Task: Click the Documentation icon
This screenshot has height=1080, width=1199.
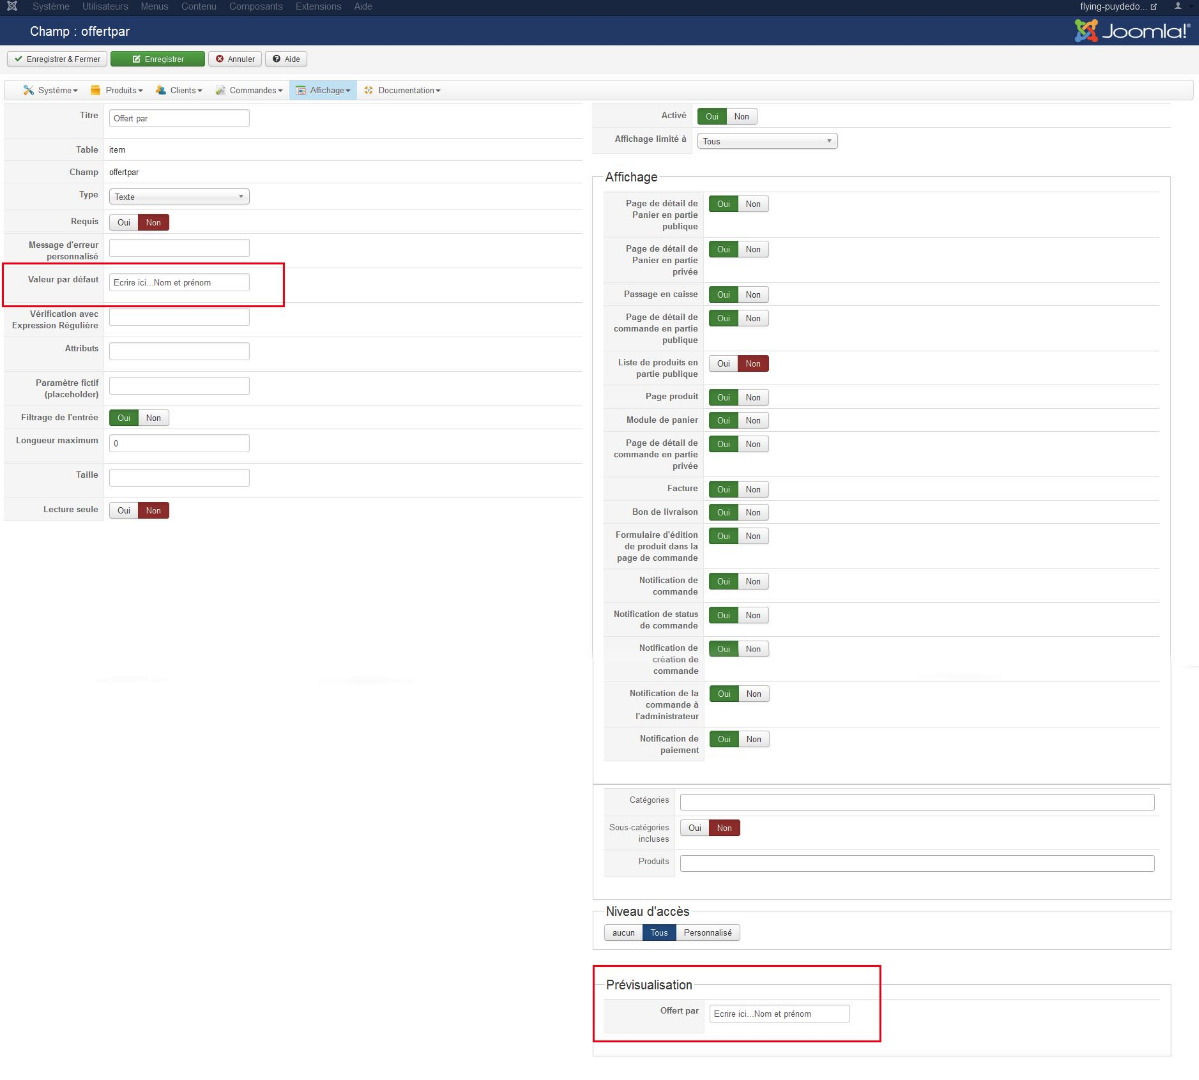Action: (x=369, y=90)
